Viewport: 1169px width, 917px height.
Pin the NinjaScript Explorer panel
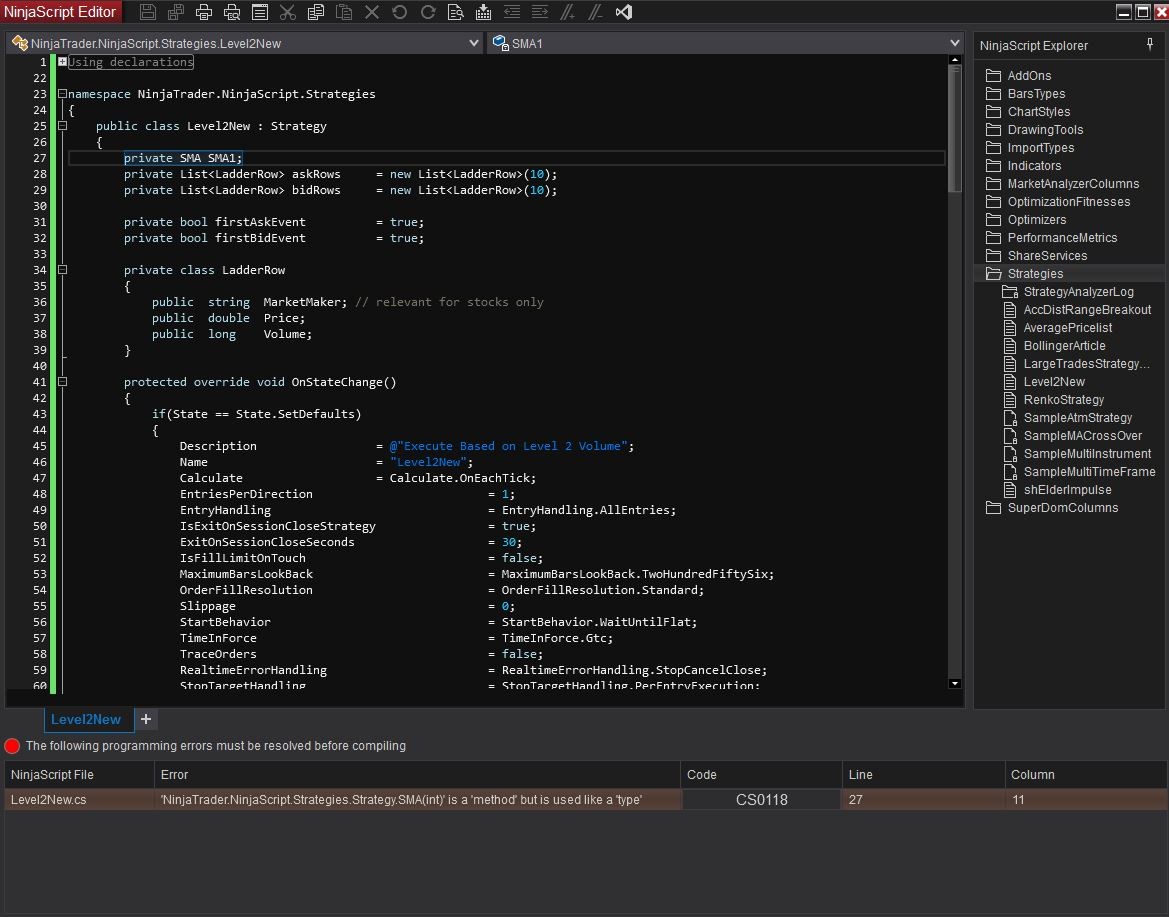[1150, 45]
